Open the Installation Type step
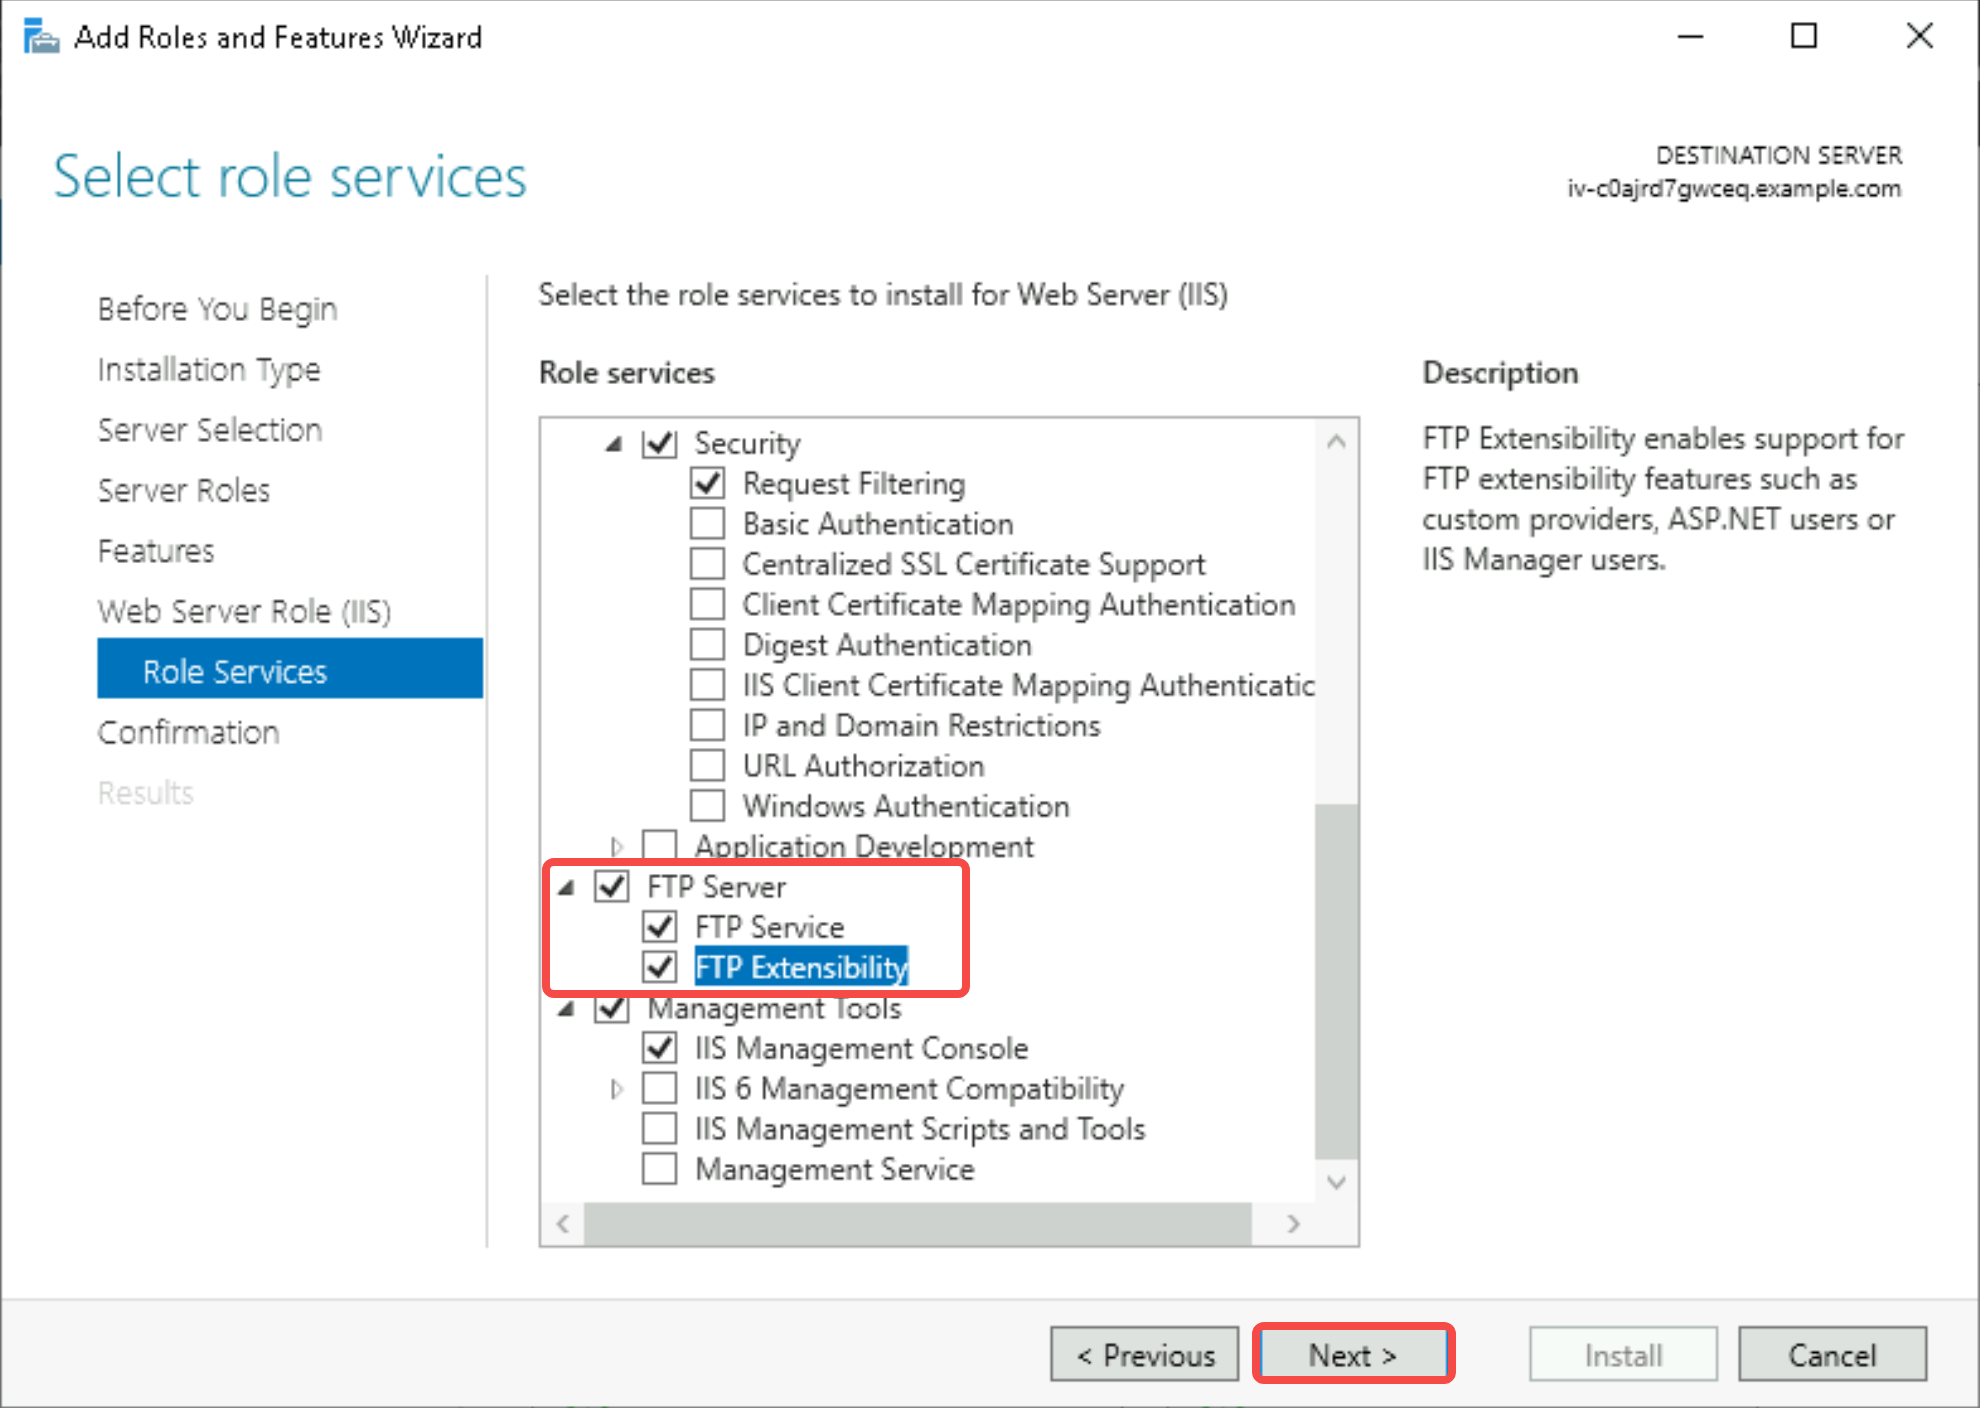The image size is (1980, 1408). (209, 370)
